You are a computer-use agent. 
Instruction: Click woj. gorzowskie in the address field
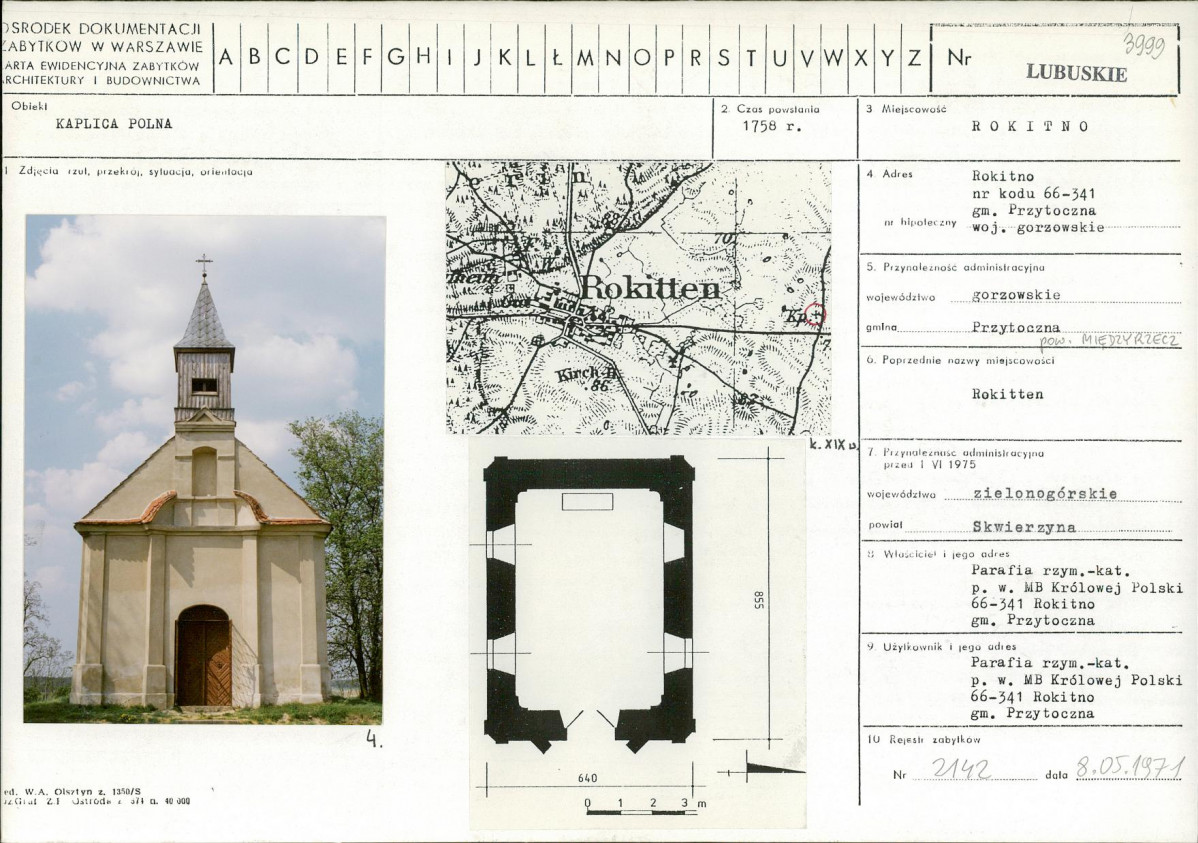click(x=1038, y=227)
